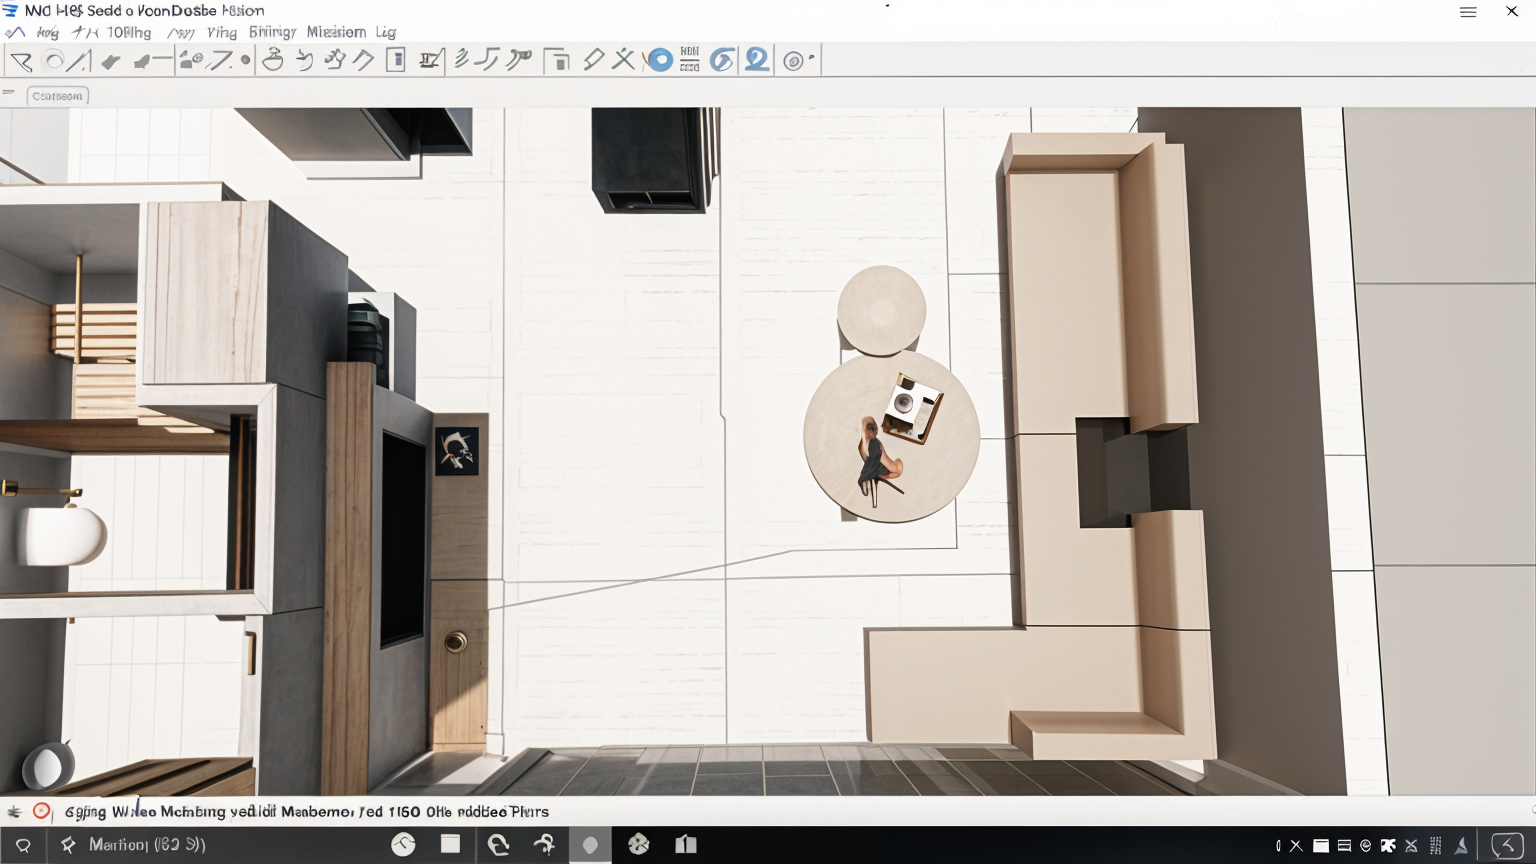This screenshot has width=1536, height=864.
Task: Click the teapot-shaped toolbar icon
Action: click(272, 61)
